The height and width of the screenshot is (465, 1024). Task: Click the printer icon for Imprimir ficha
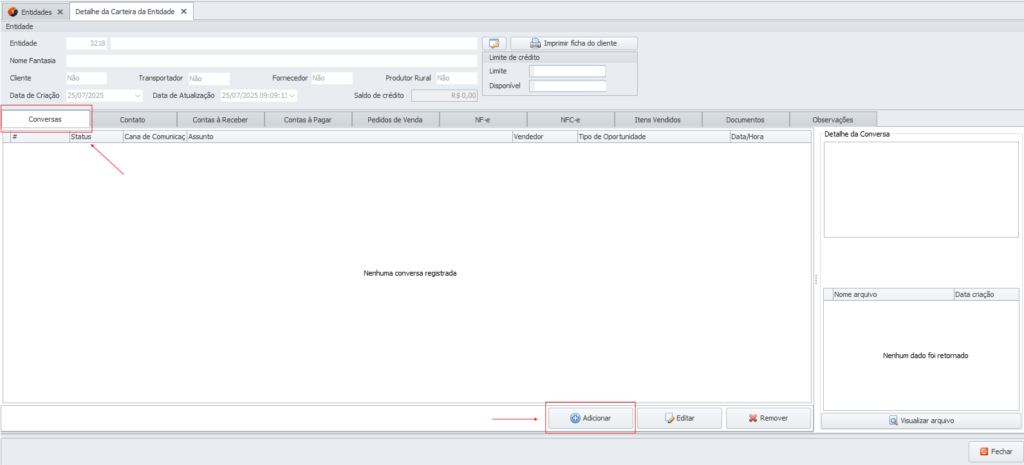point(535,44)
